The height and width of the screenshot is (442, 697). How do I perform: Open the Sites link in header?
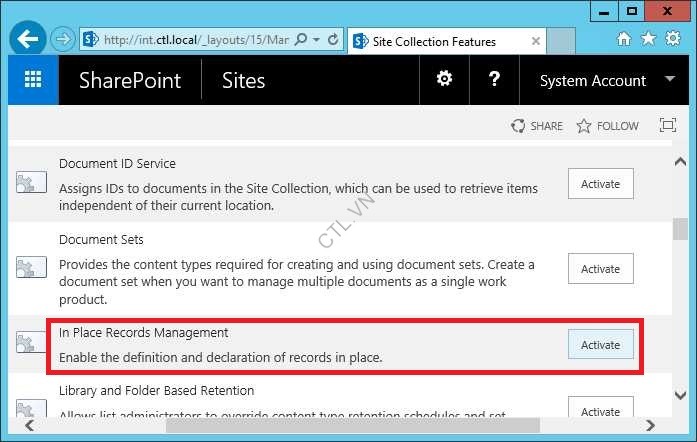[x=243, y=81]
